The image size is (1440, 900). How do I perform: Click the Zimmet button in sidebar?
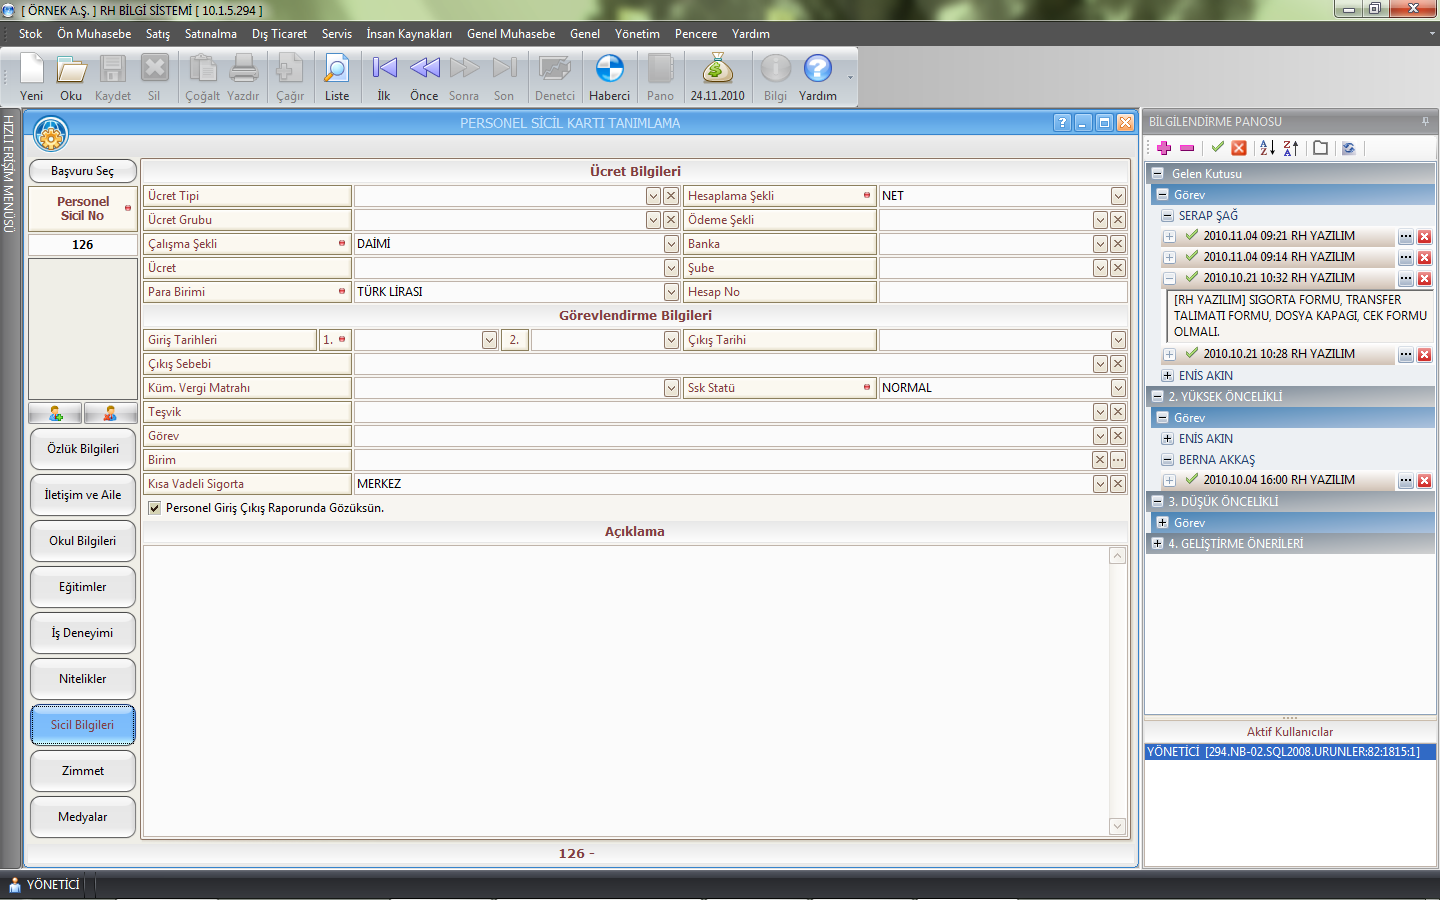click(83, 771)
